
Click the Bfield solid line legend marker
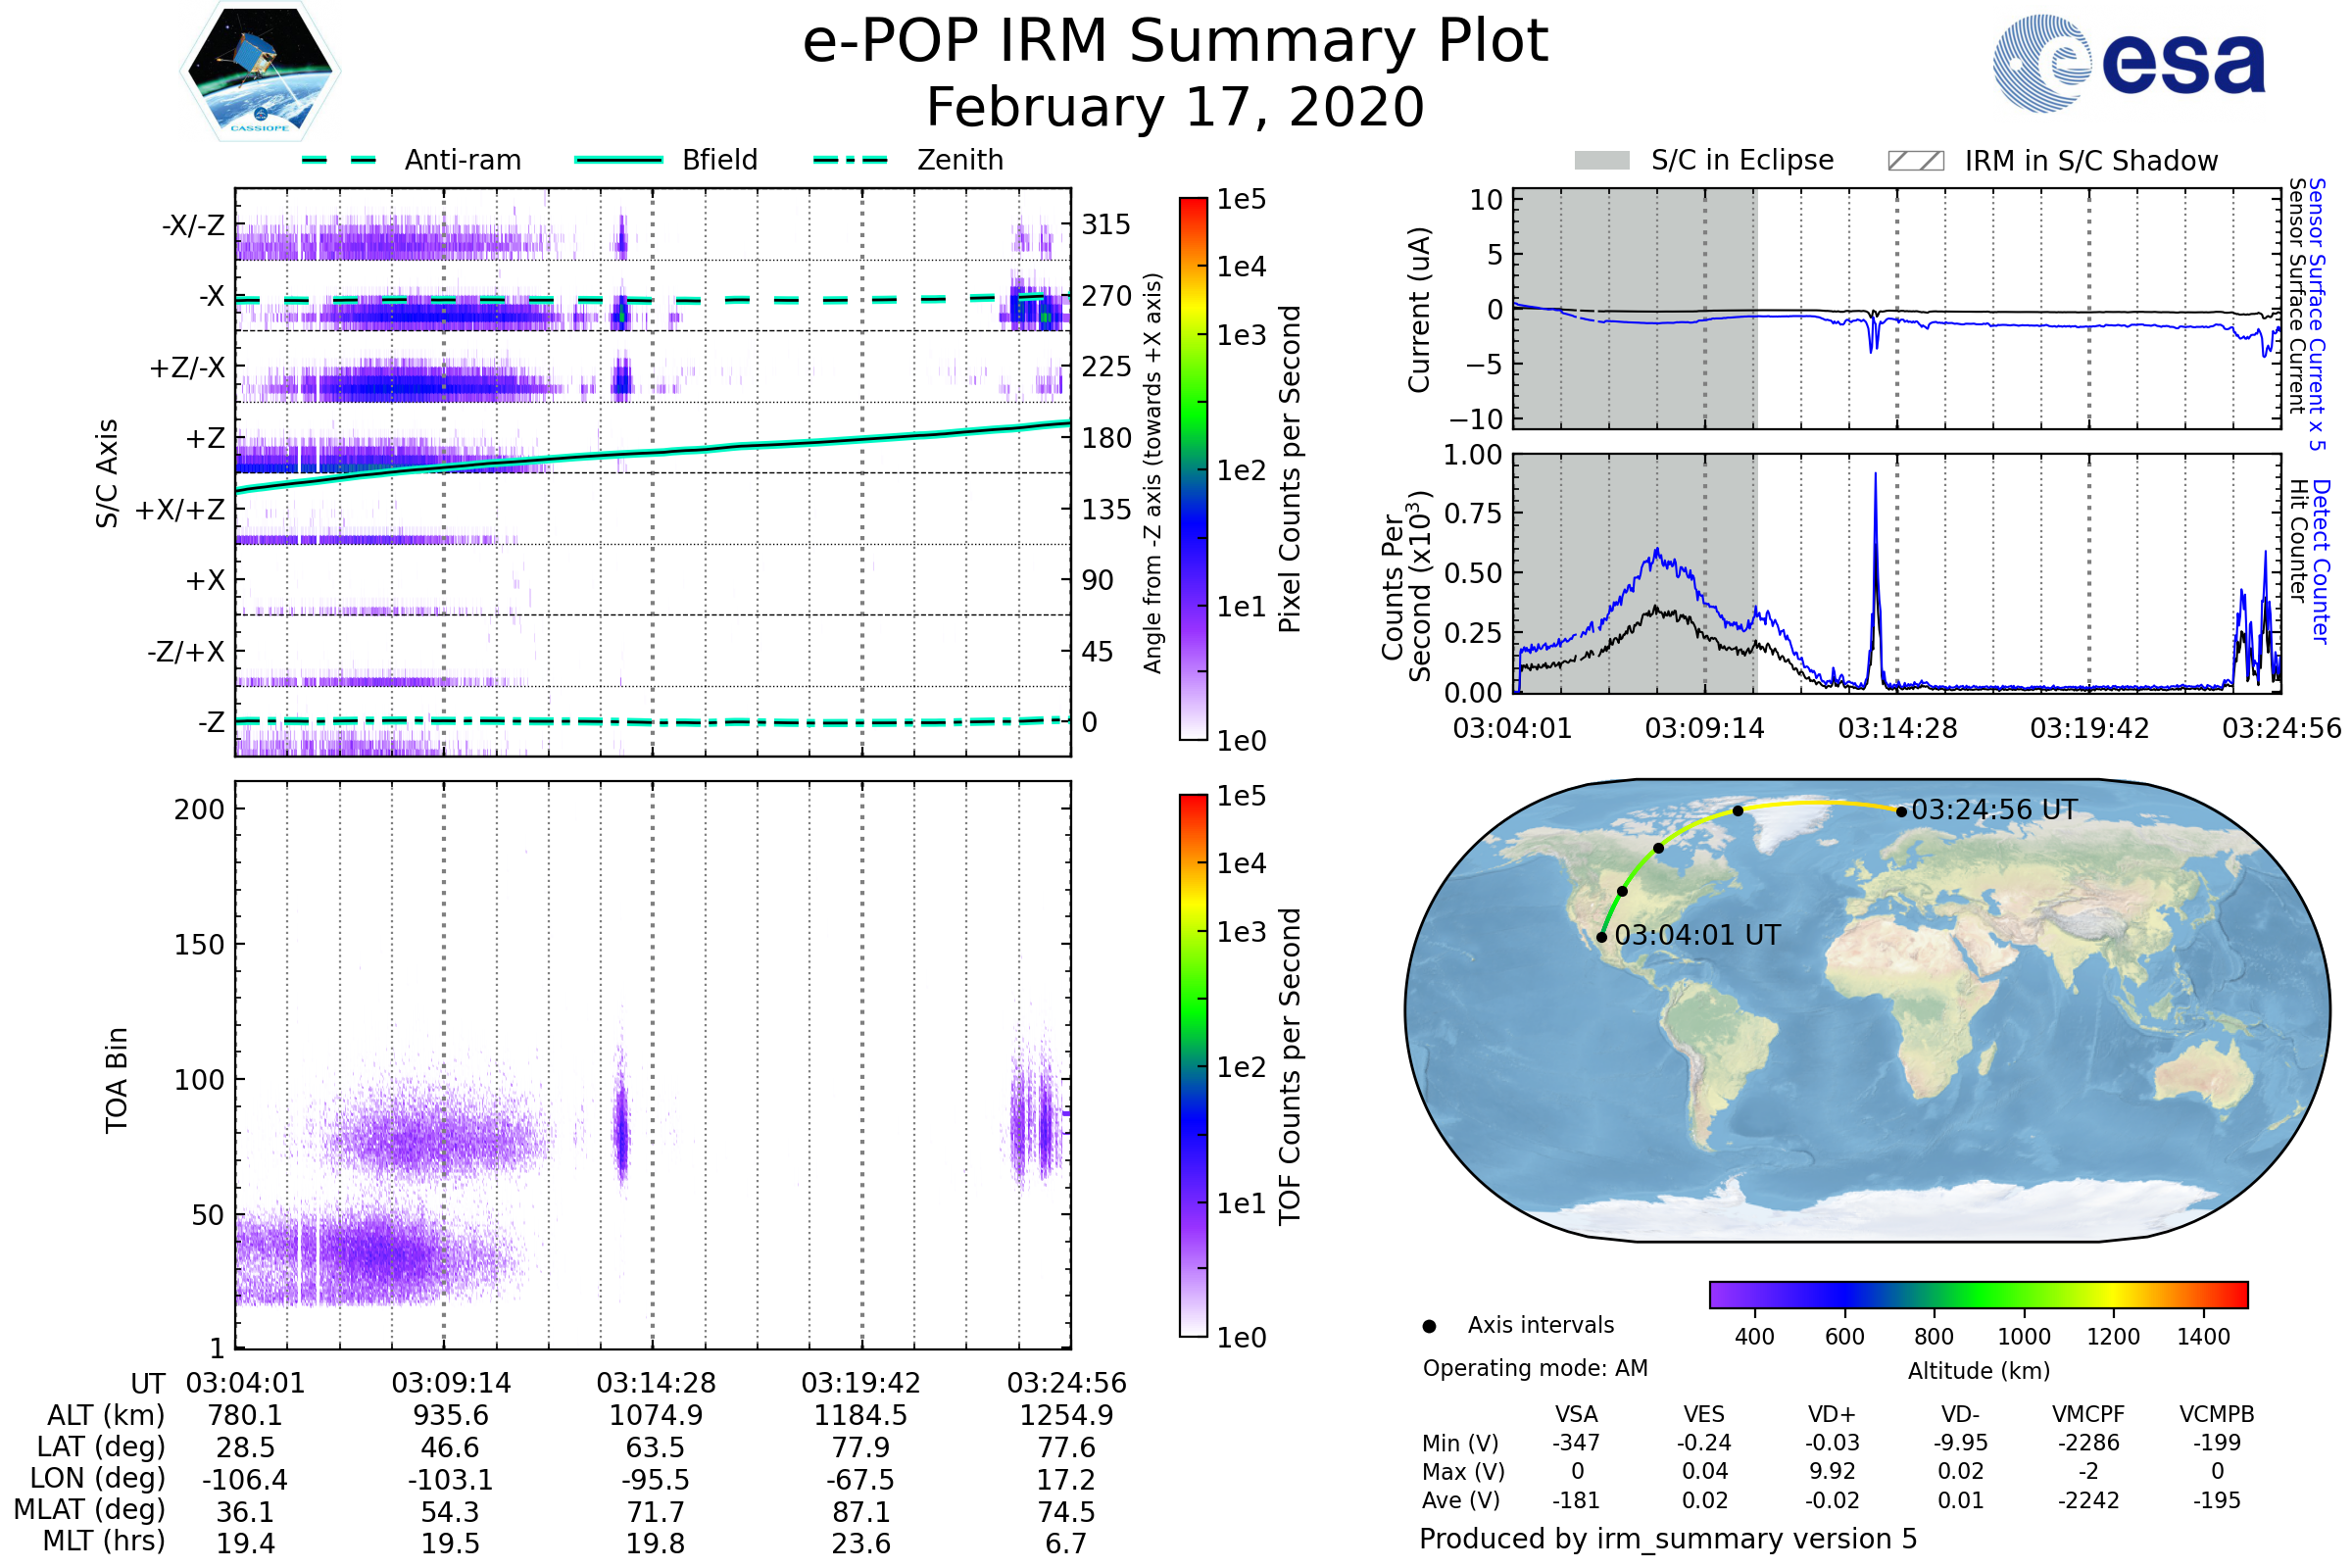(x=618, y=160)
